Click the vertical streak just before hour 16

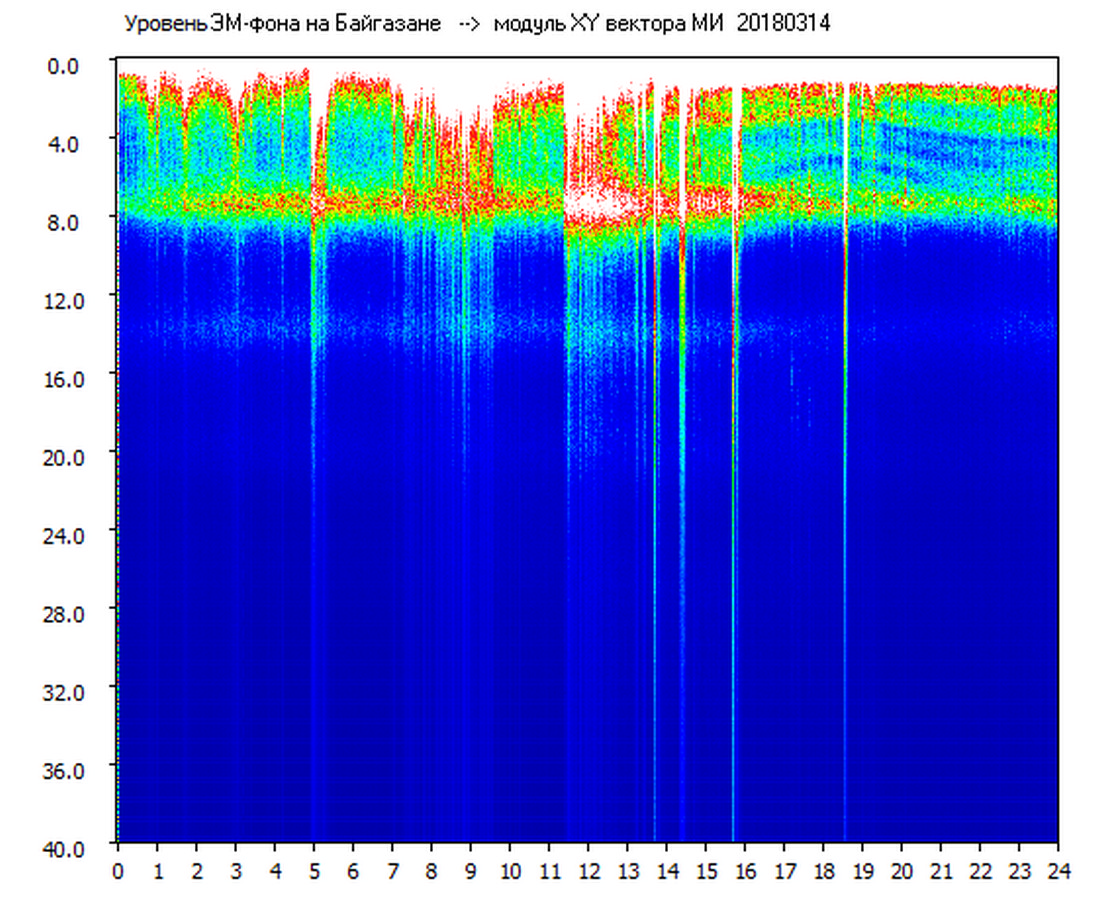[x=734, y=500]
